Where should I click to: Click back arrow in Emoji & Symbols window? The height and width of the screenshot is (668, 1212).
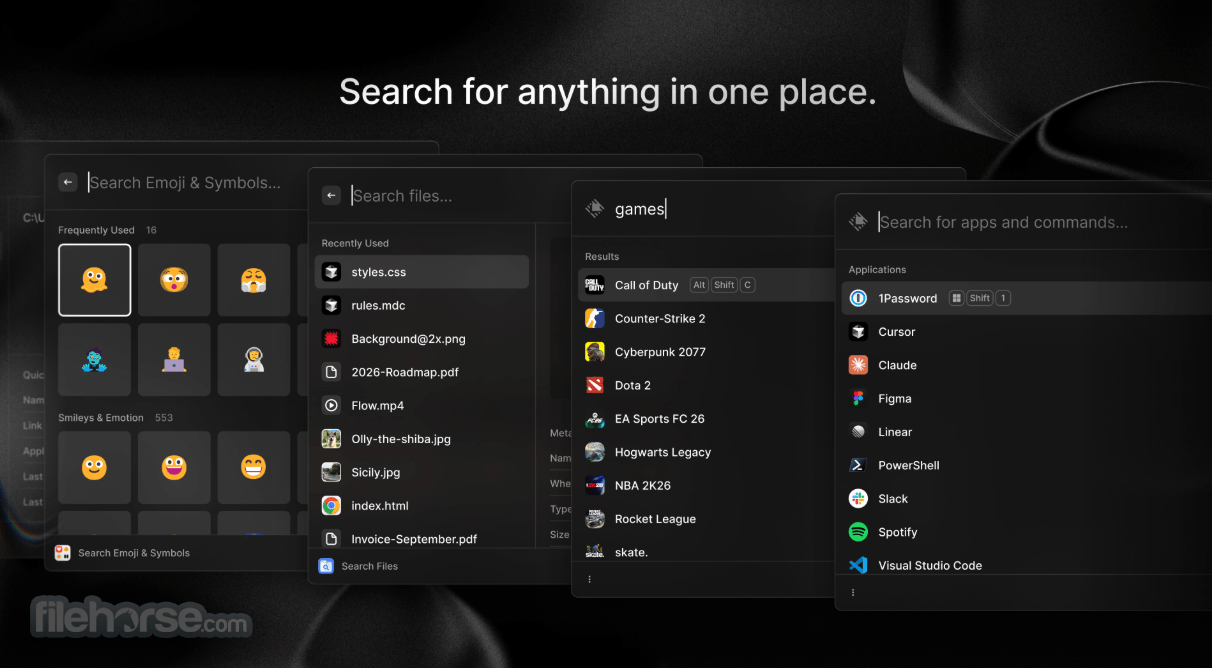(x=68, y=182)
